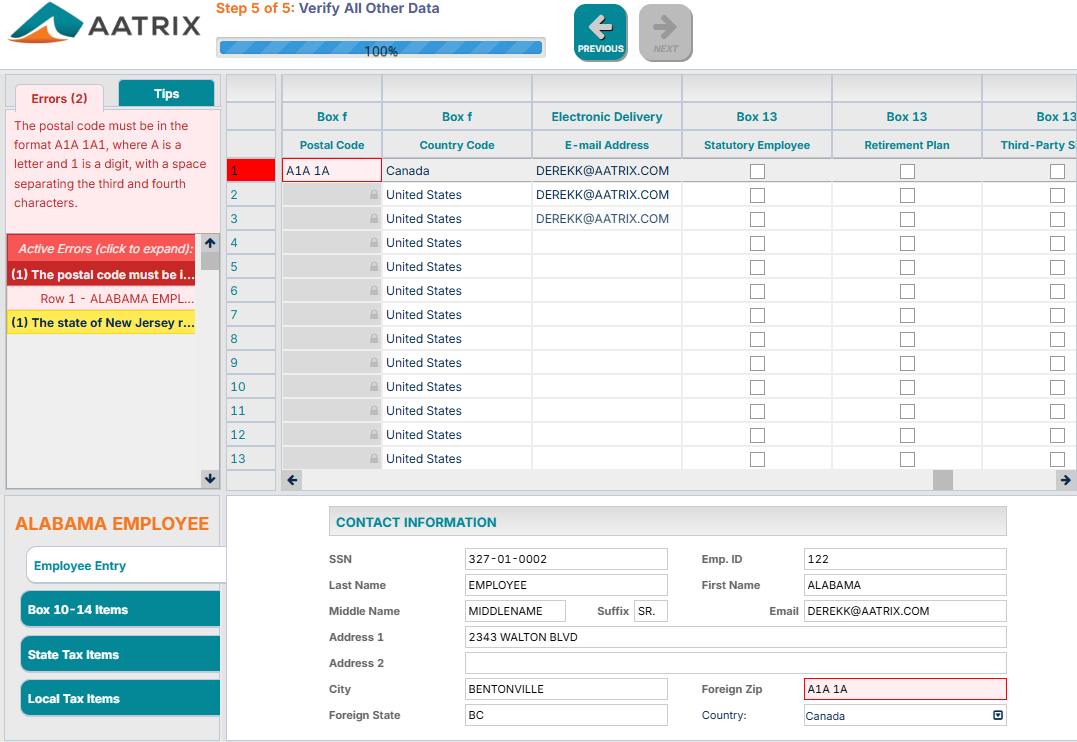Click row 1 email DEREKK@AATRIX.COM cell

coord(606,170)
